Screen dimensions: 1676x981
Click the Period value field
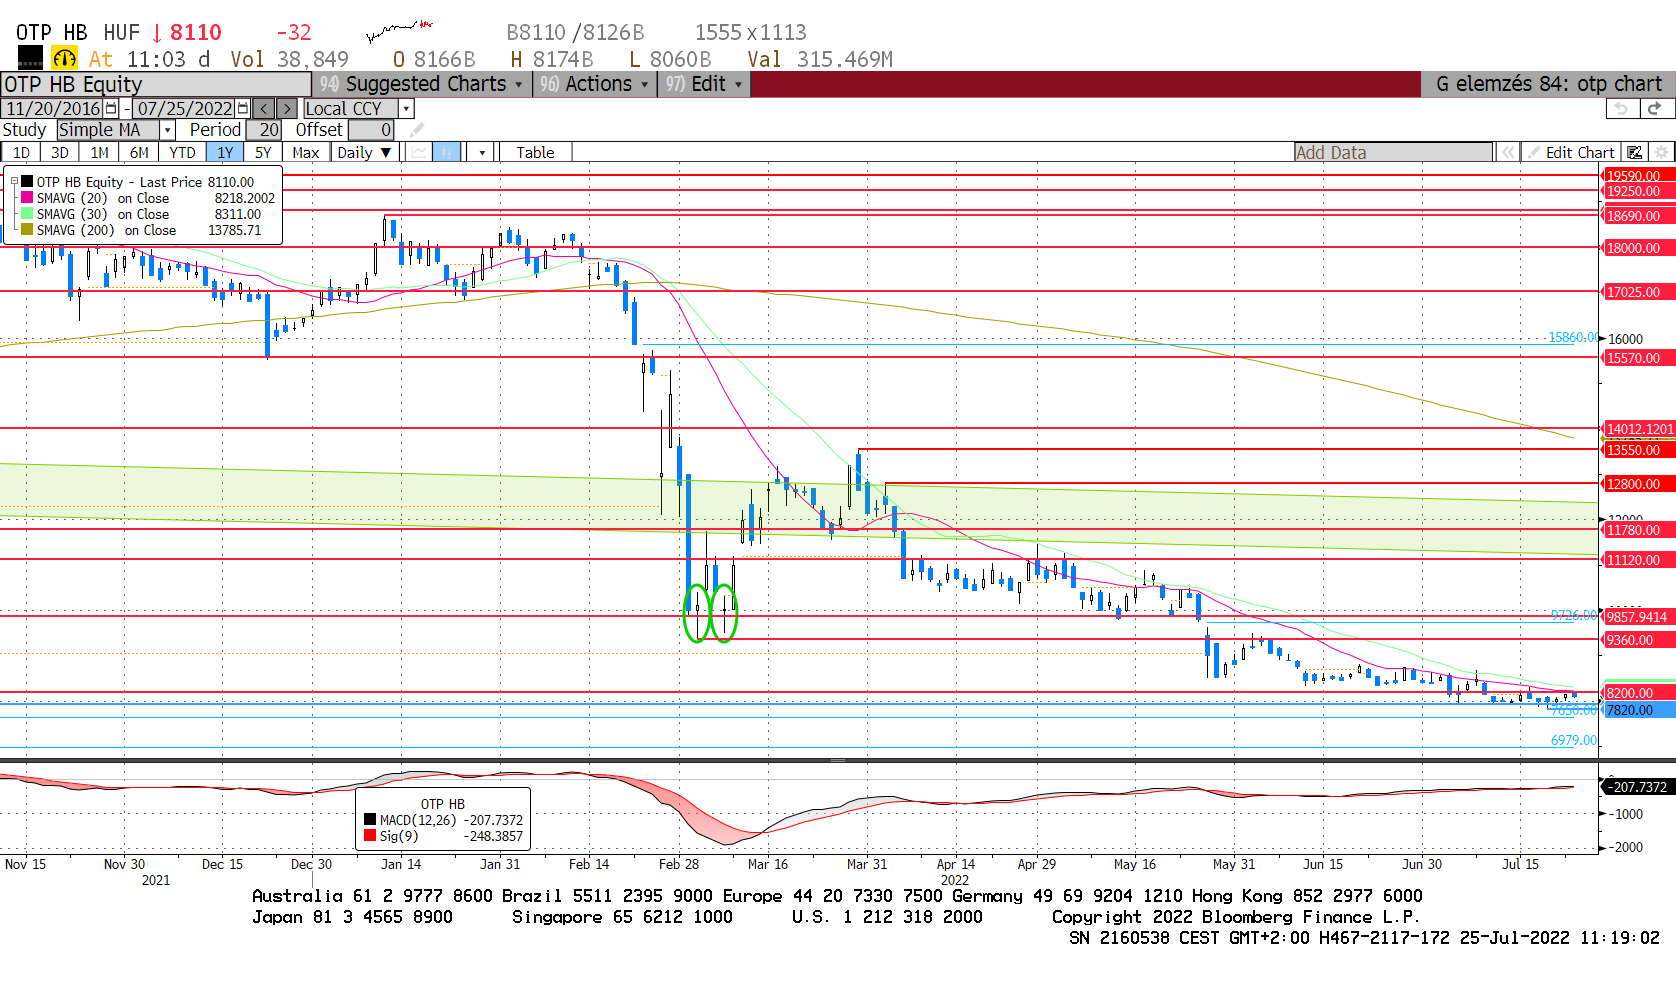[265, 130]
